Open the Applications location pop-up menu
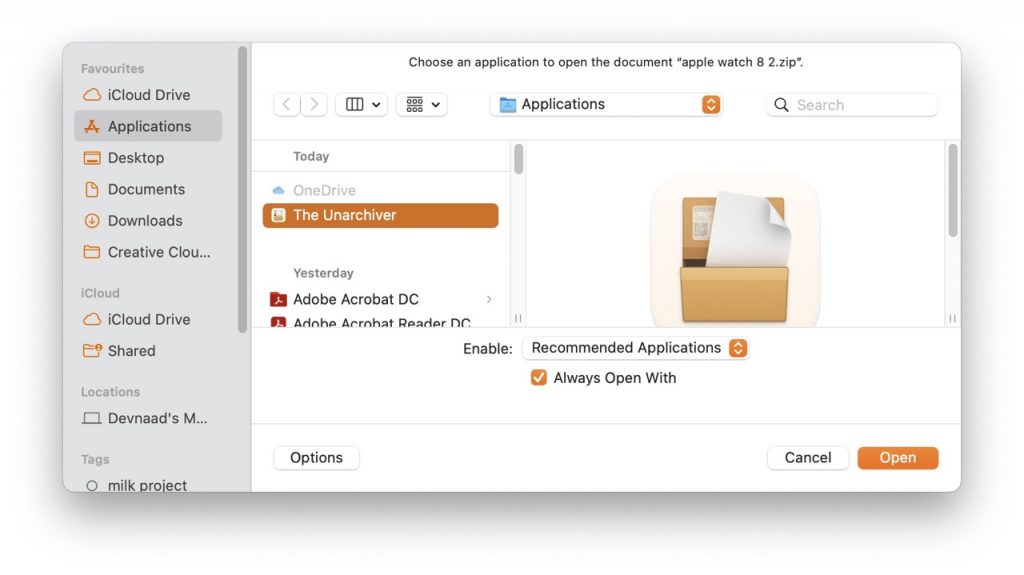 (x=606, y=105)
